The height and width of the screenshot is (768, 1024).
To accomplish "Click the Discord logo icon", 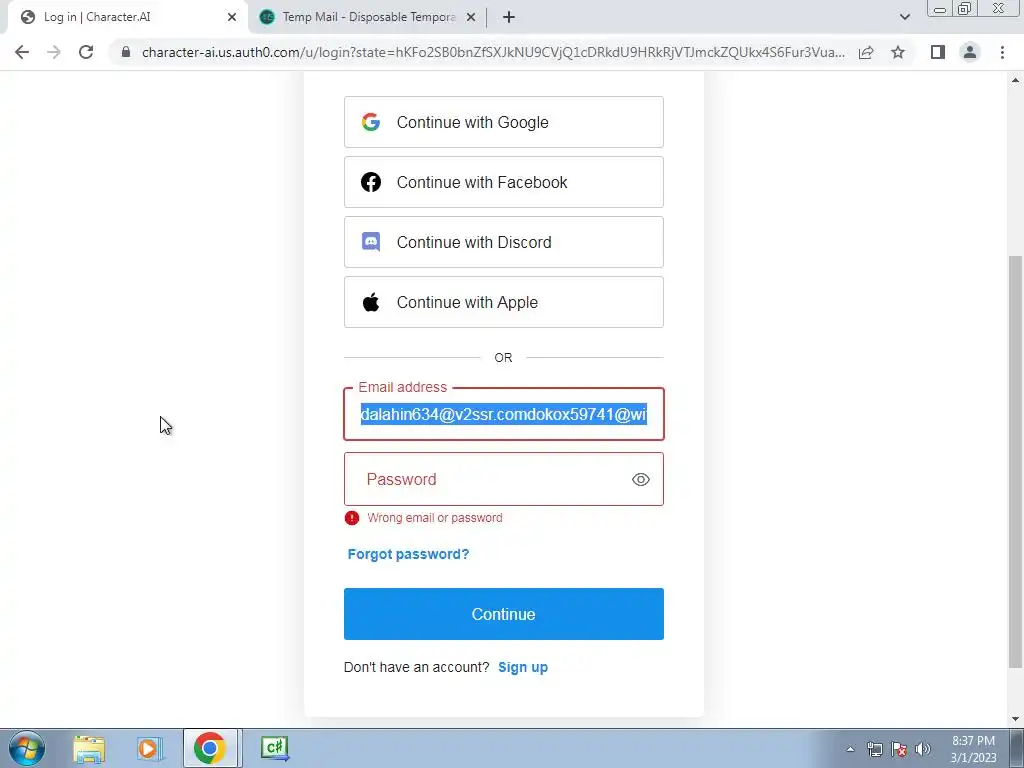I will pos(371,242).
